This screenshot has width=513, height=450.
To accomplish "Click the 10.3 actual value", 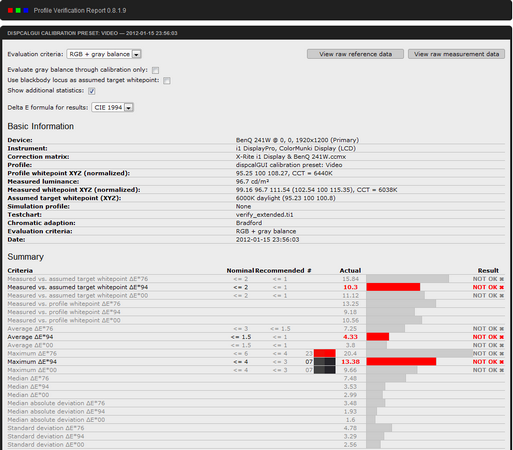I will click(x=350, y=287).
